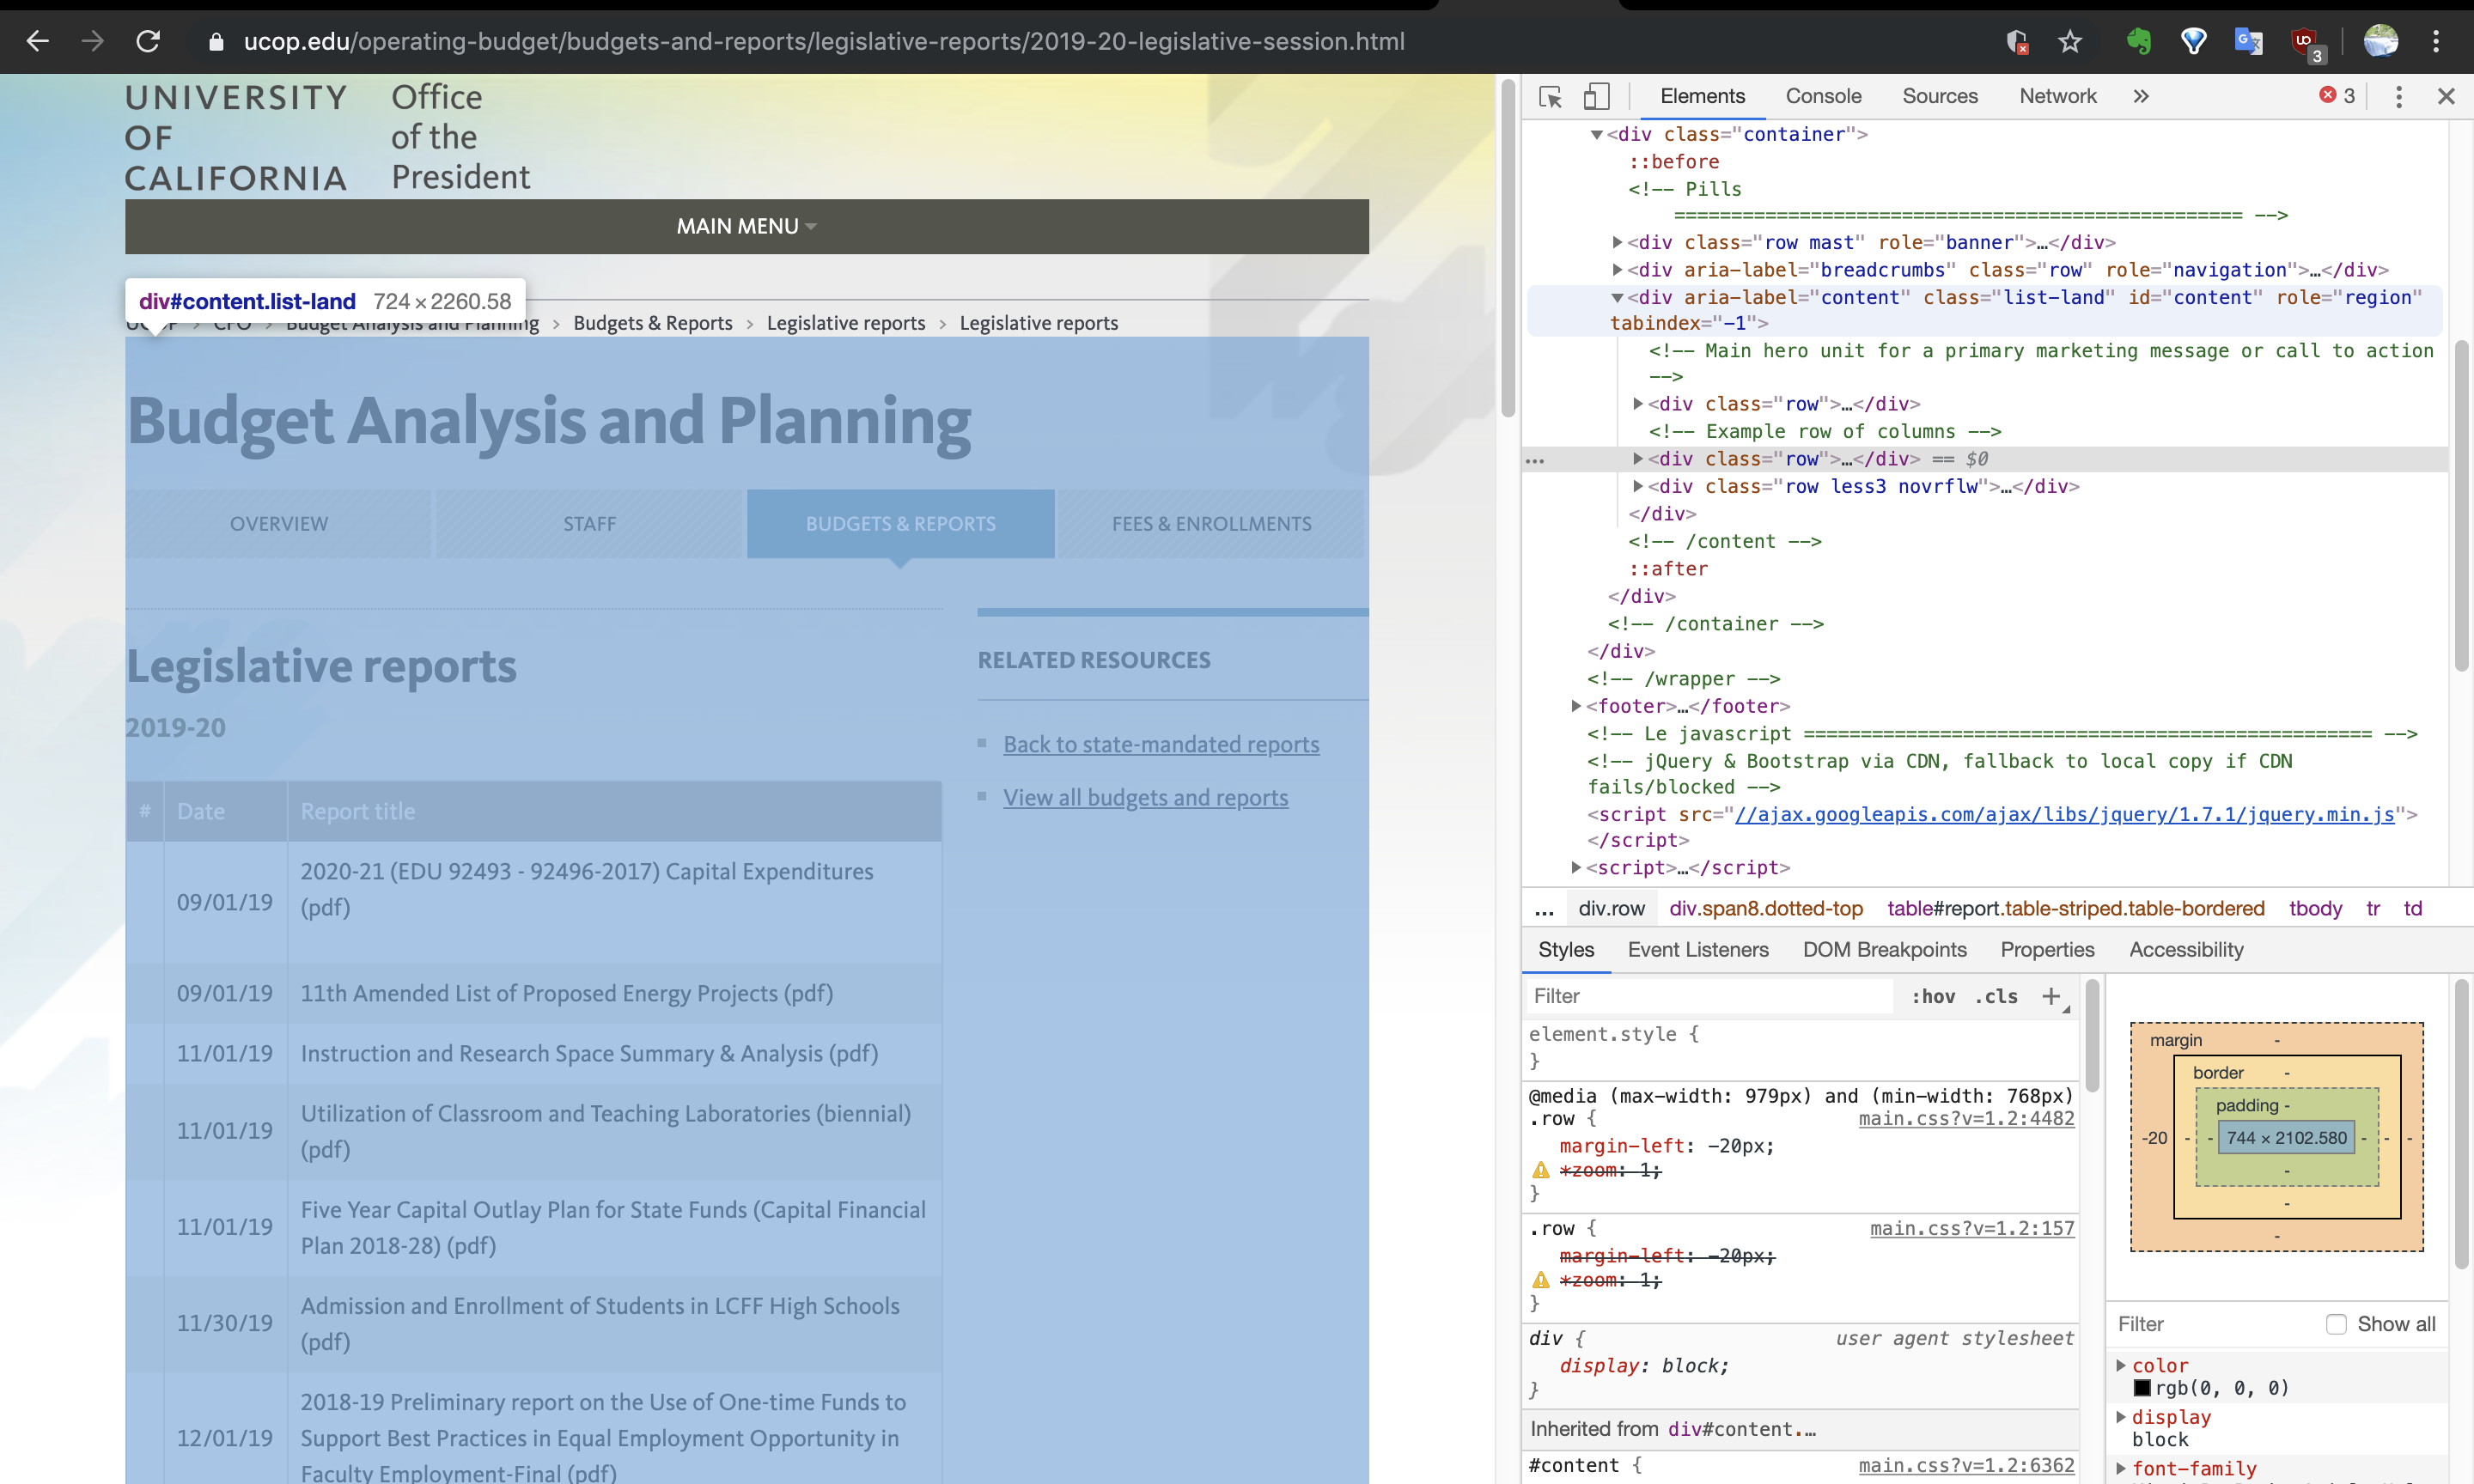Click the blue gem extension icon

coord(2193,41)
